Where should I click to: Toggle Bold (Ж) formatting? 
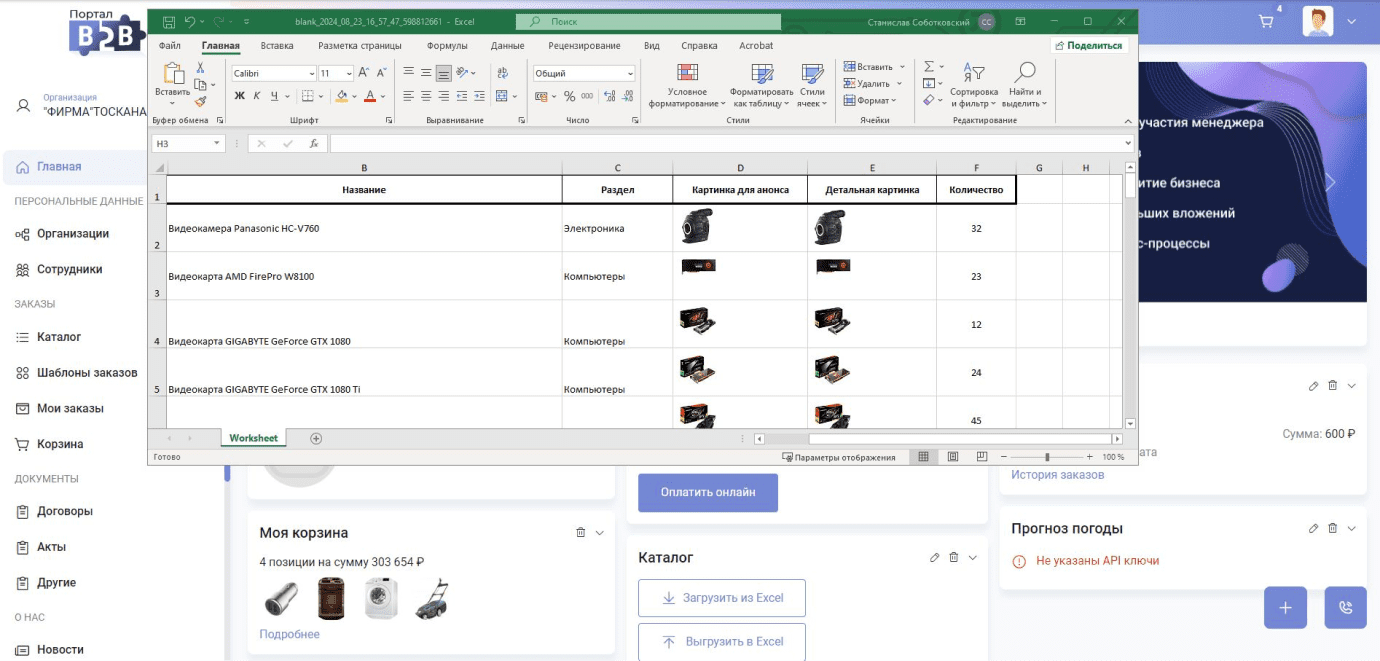point(240,97)
